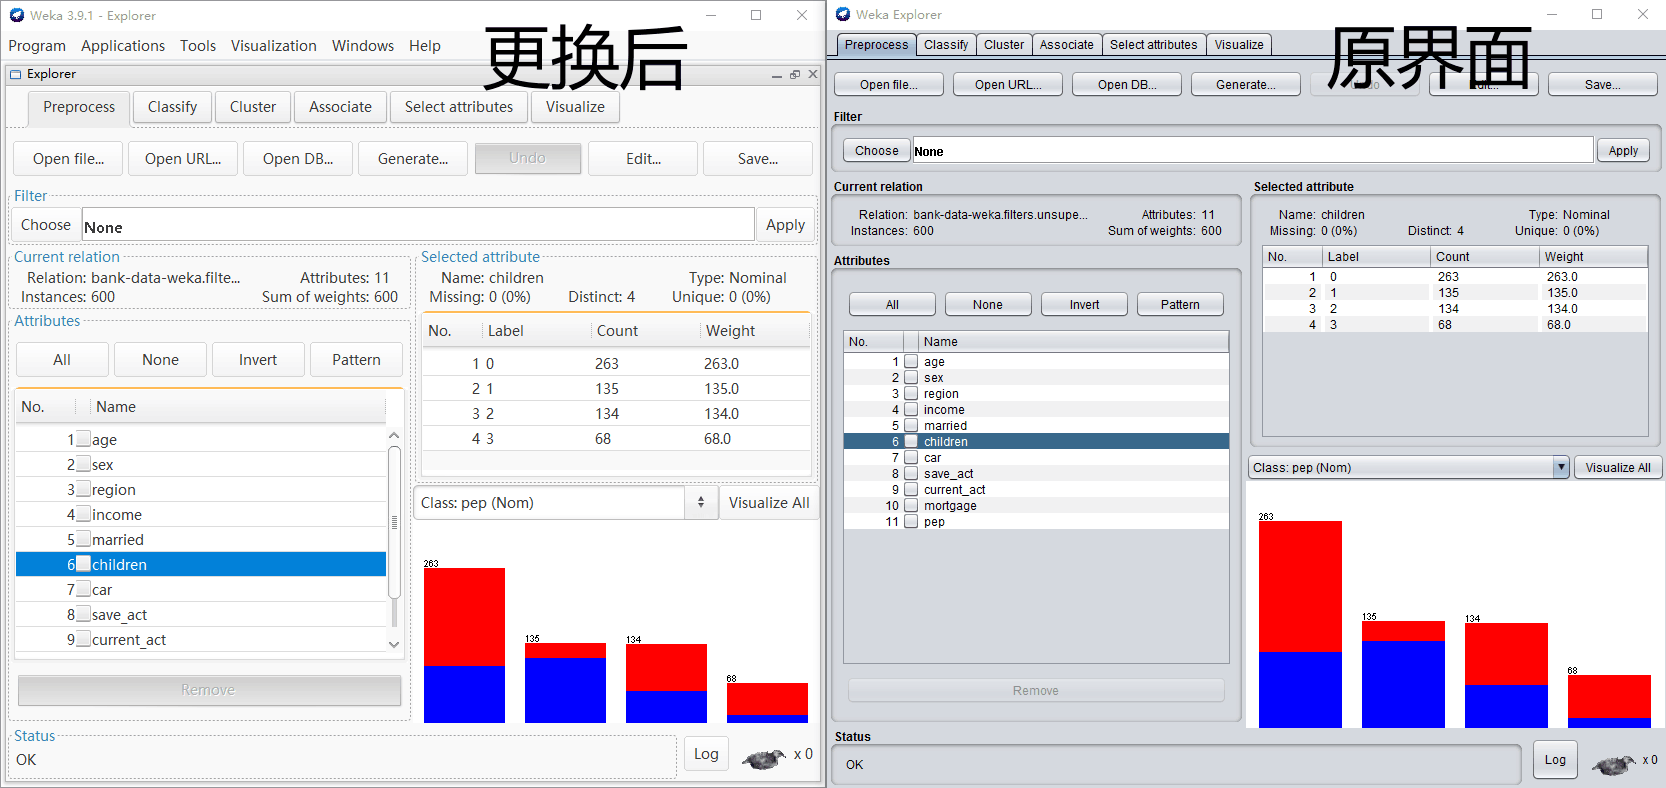Viewport: 1666px width, 788px height.
Task: Open the Visualization menu
Action: 274,46
